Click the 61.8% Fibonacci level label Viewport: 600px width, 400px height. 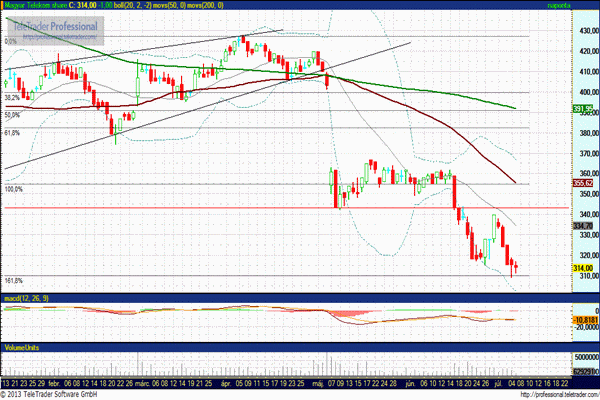tap(13, 132)
